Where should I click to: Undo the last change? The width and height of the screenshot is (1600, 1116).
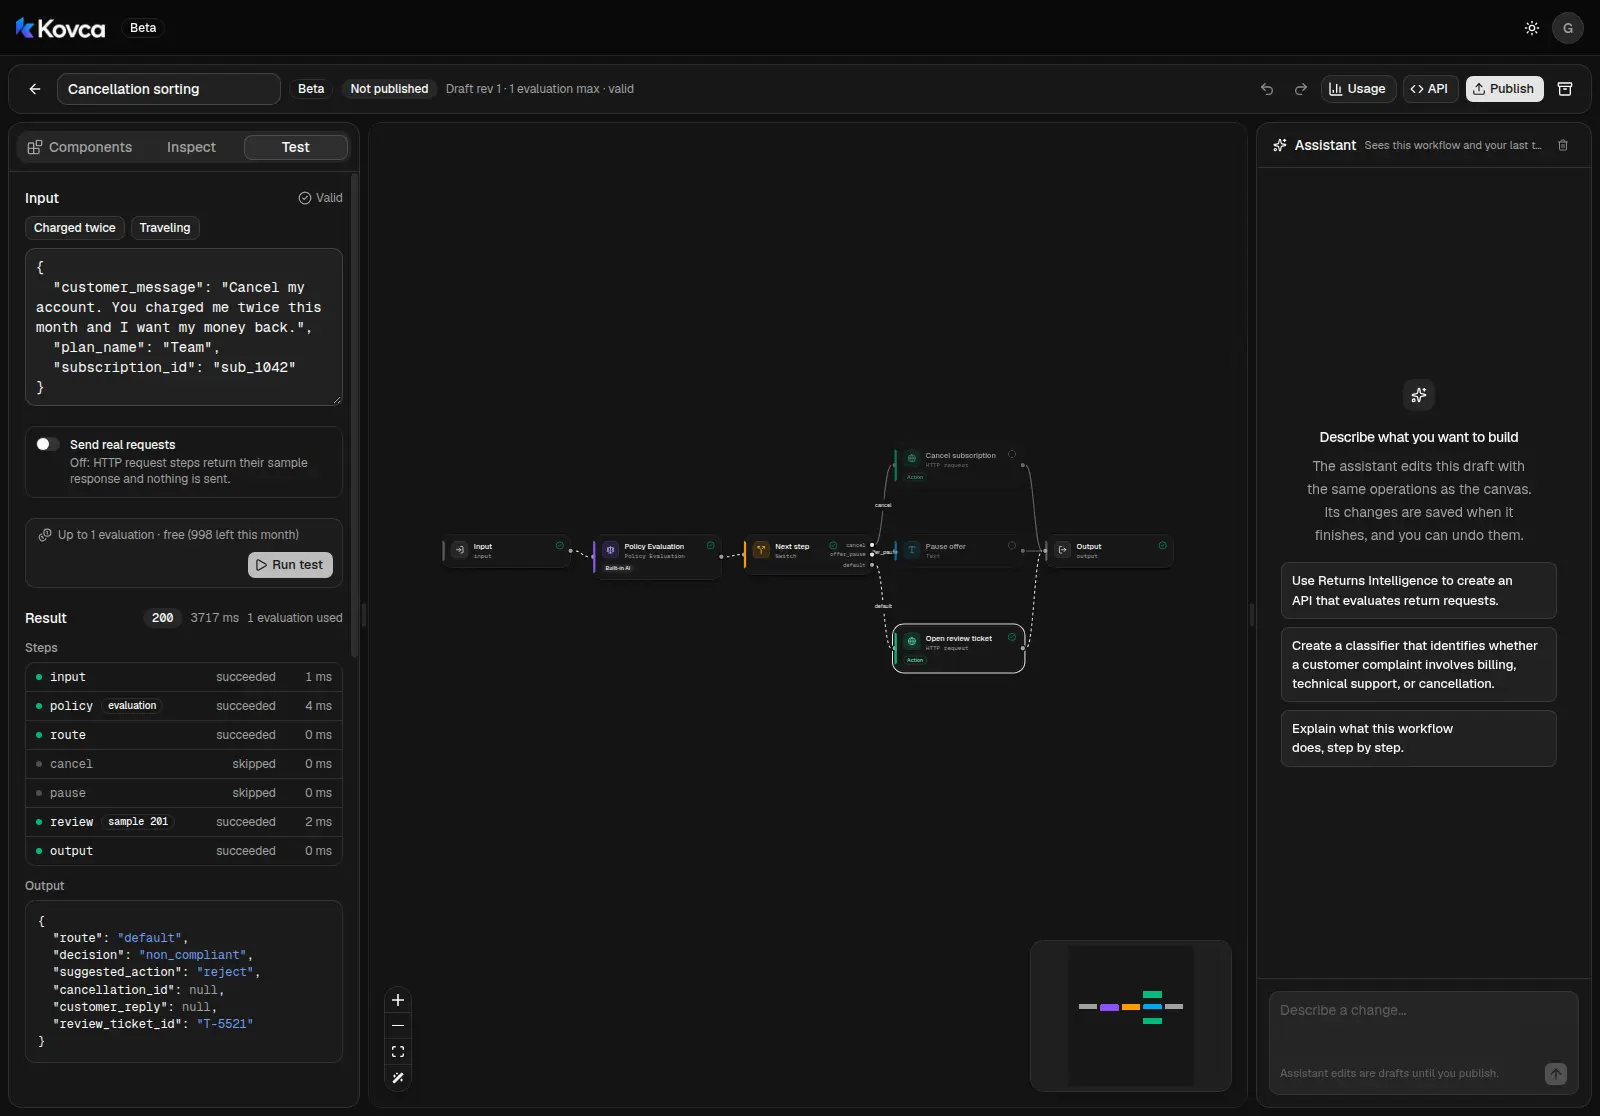(x=1267, y=89)
